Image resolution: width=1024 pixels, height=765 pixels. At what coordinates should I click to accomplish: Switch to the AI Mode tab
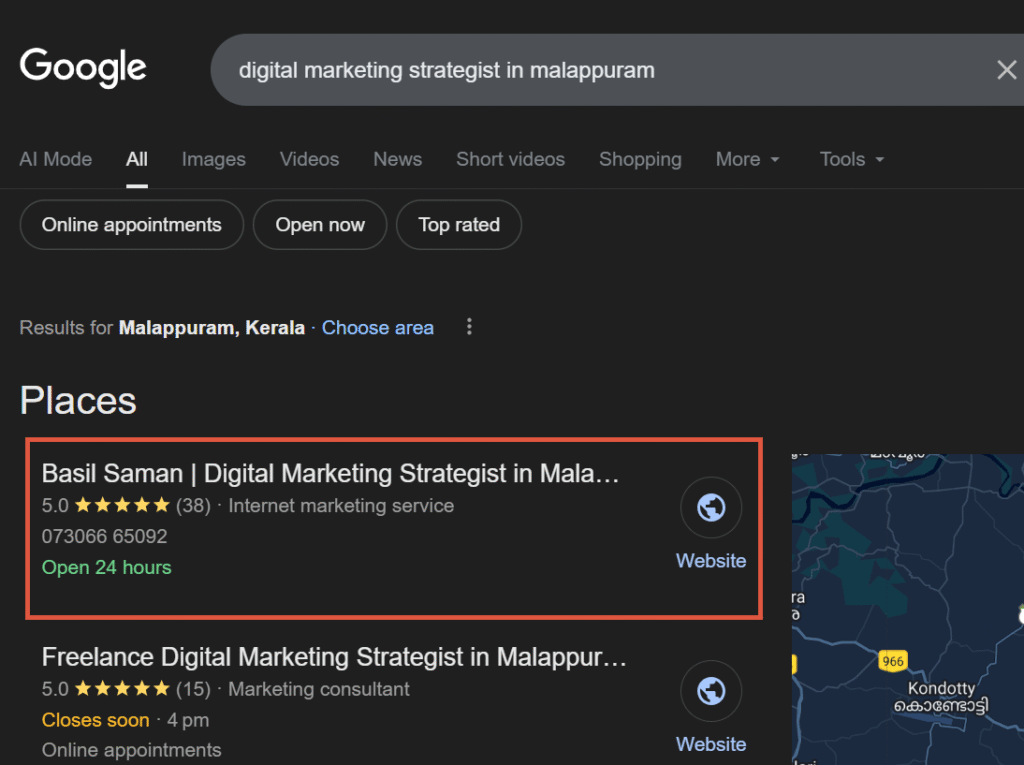click(x=56, y=160)
